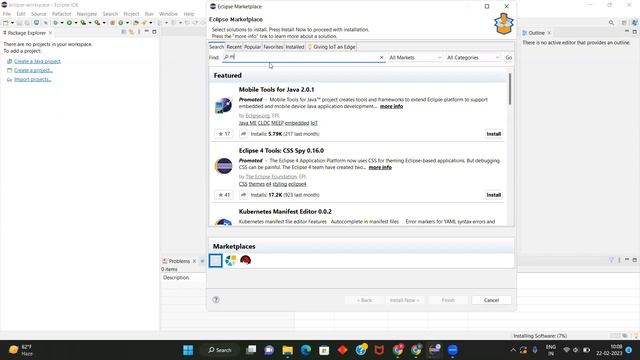Favorite CSS Spy using star 41

(x=224, y=195)
